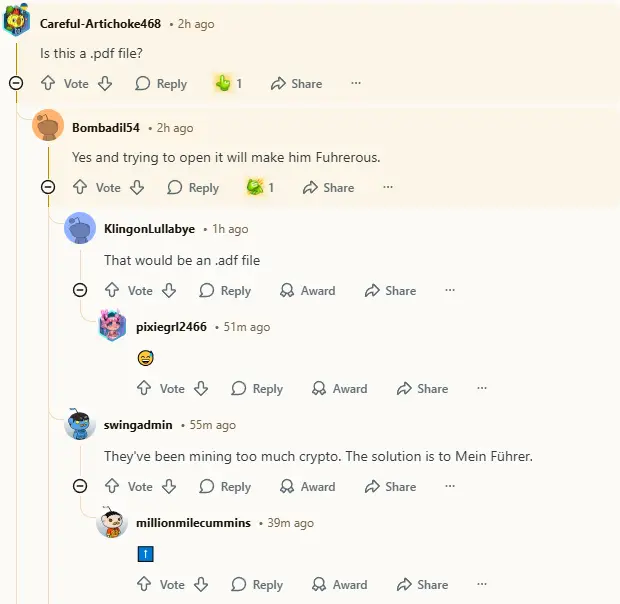Downvote swingadmin's comment

point(169,487)
